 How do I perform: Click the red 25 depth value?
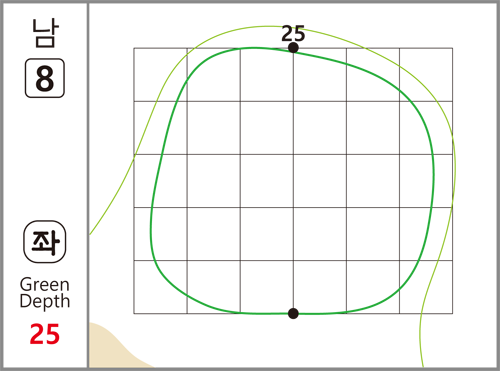coord(45,334)
